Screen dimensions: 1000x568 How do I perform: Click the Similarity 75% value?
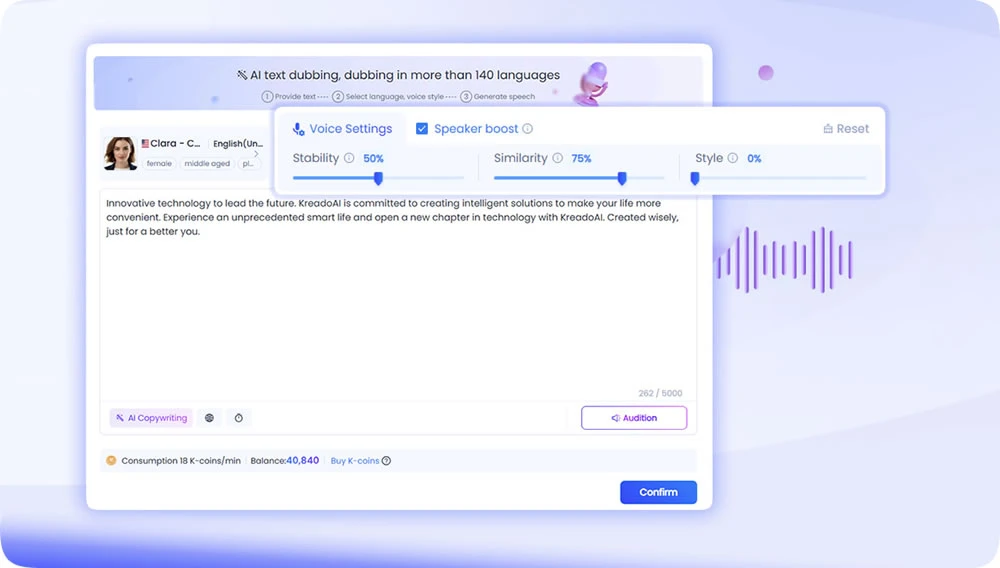[x=581, y=158]
